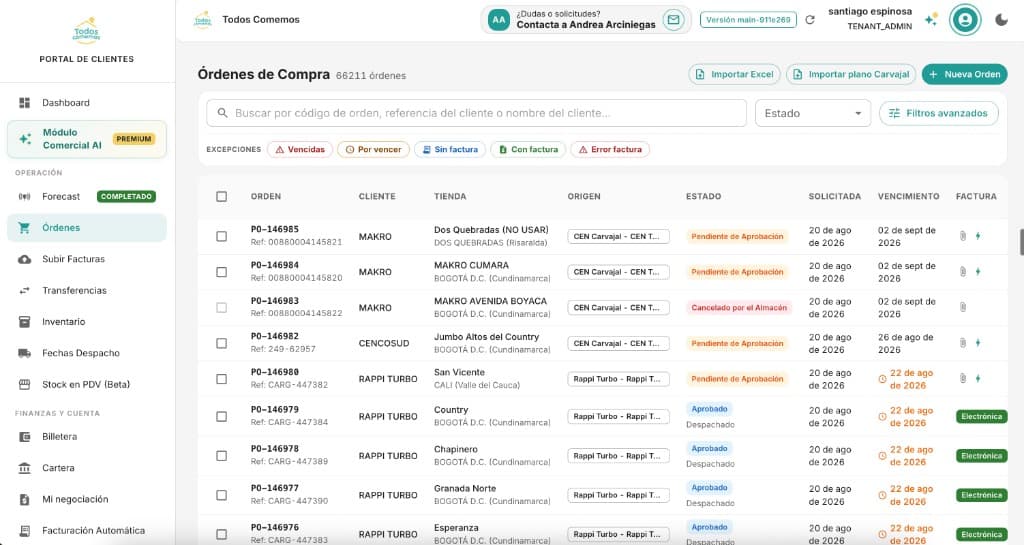The height and width of the screenshot is (545, 1024).
Task: Focus the order search field
Action: [477, 113]
